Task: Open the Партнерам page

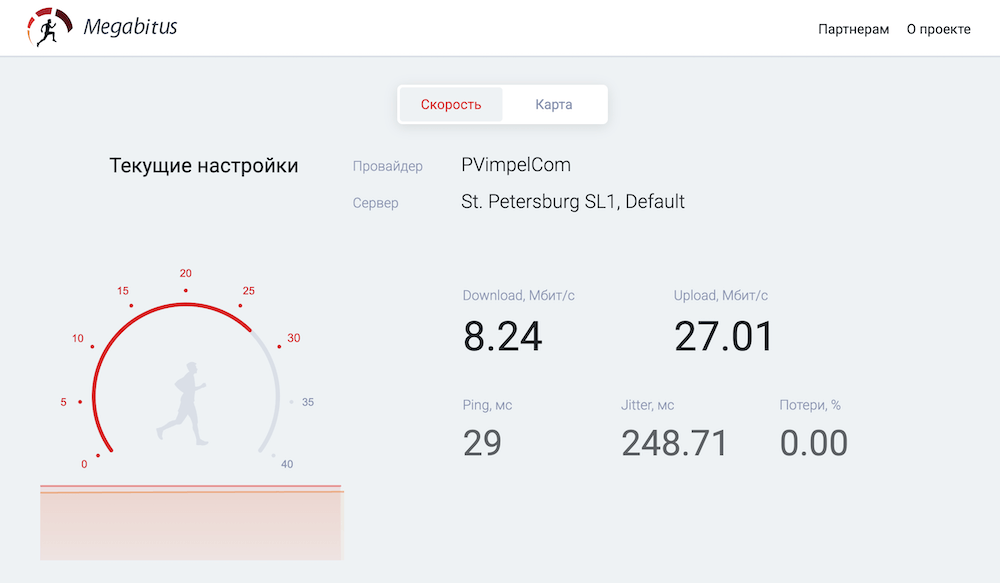Action: [853, 29]
